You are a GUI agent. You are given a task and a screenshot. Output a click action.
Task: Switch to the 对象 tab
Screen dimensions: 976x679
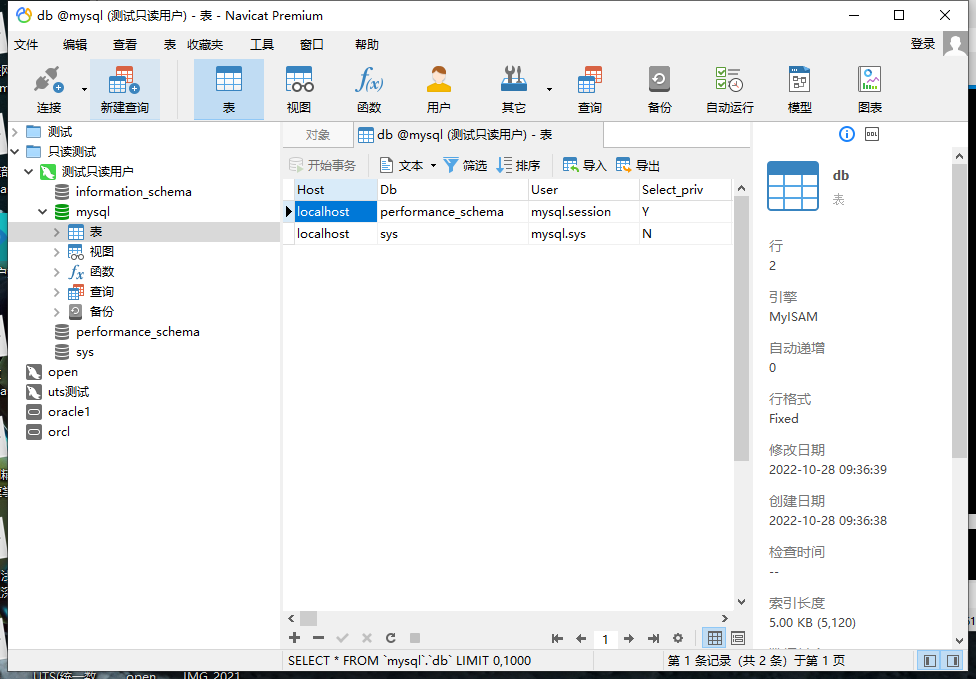(317, 135)
